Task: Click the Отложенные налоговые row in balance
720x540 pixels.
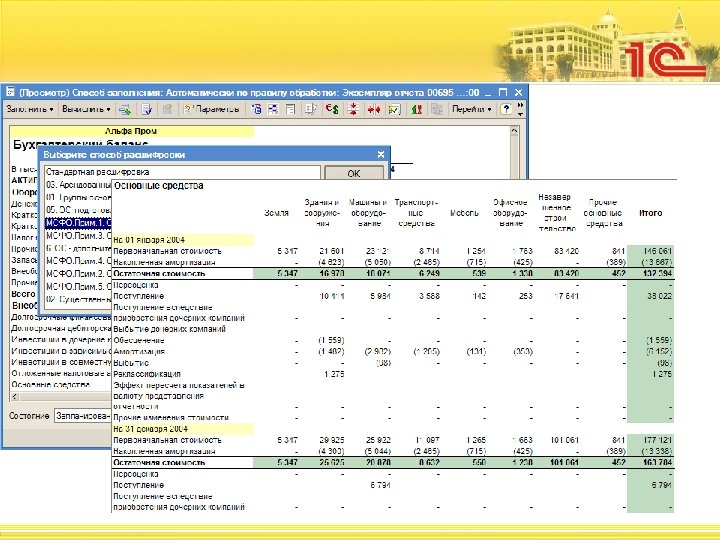Action: tap(61, 373)
